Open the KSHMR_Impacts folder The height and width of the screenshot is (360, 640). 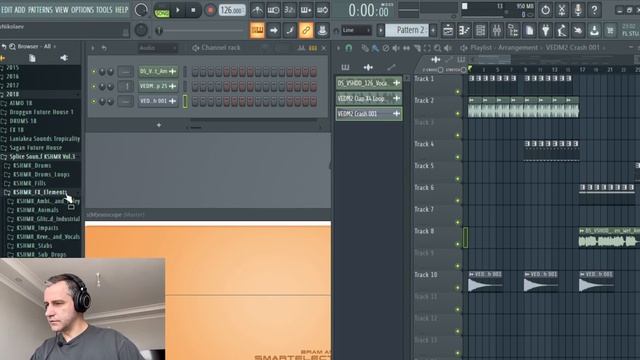pyautogui.click(x=38, y=228)
